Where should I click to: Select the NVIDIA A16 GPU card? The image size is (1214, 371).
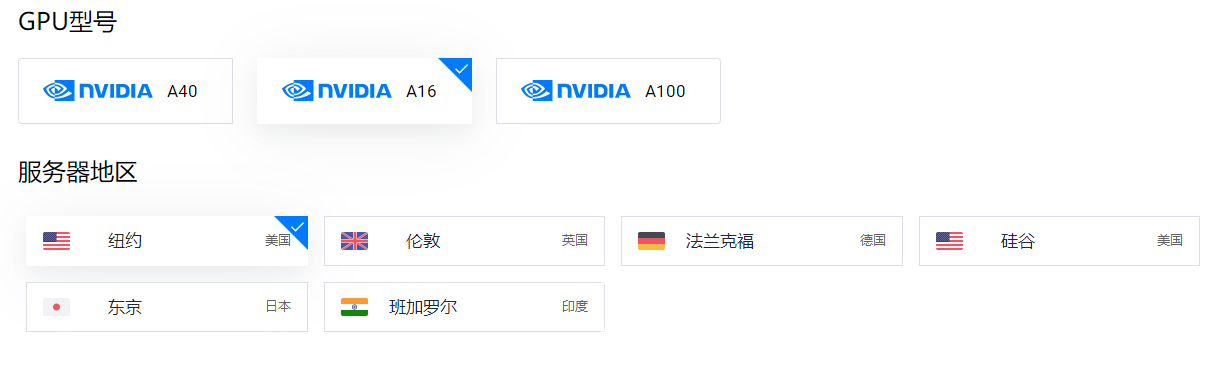364,91
